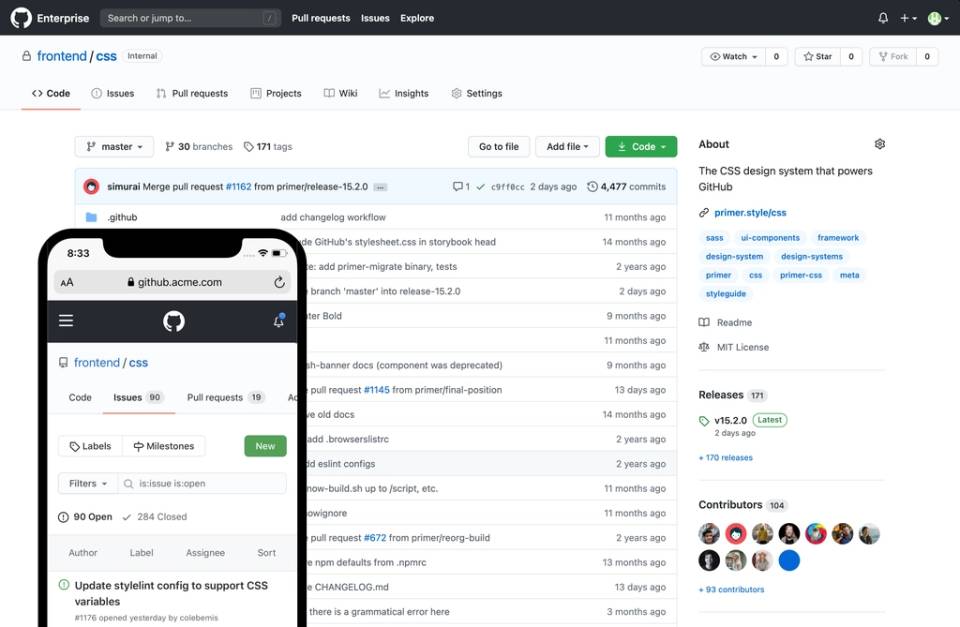960x627 pixels.
Task: Click simurai's avatar in latest commit
Action: tap(91, 187)
